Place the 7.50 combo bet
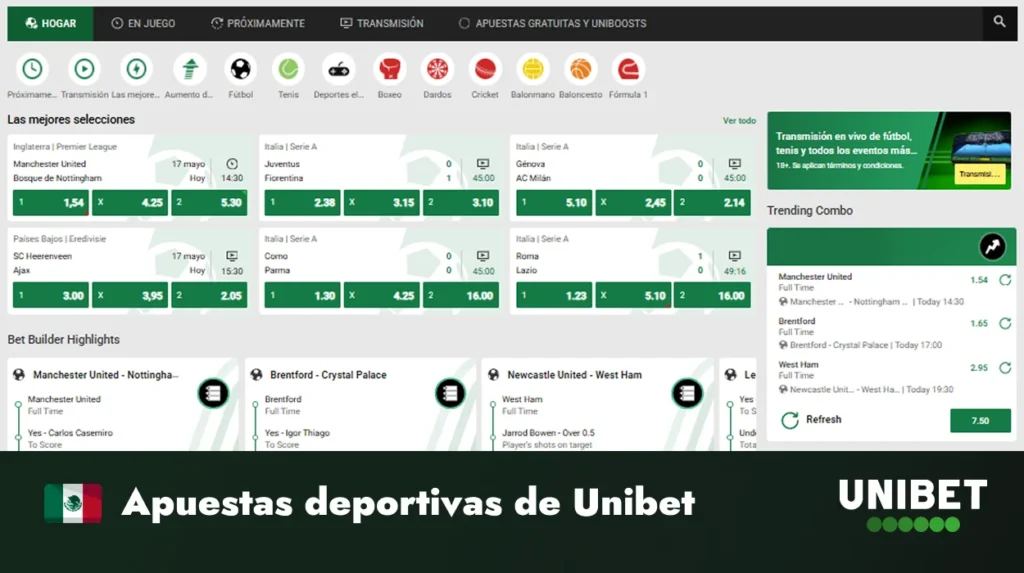The width and height of the screenshot is (1024, 573). coord(980,421)
